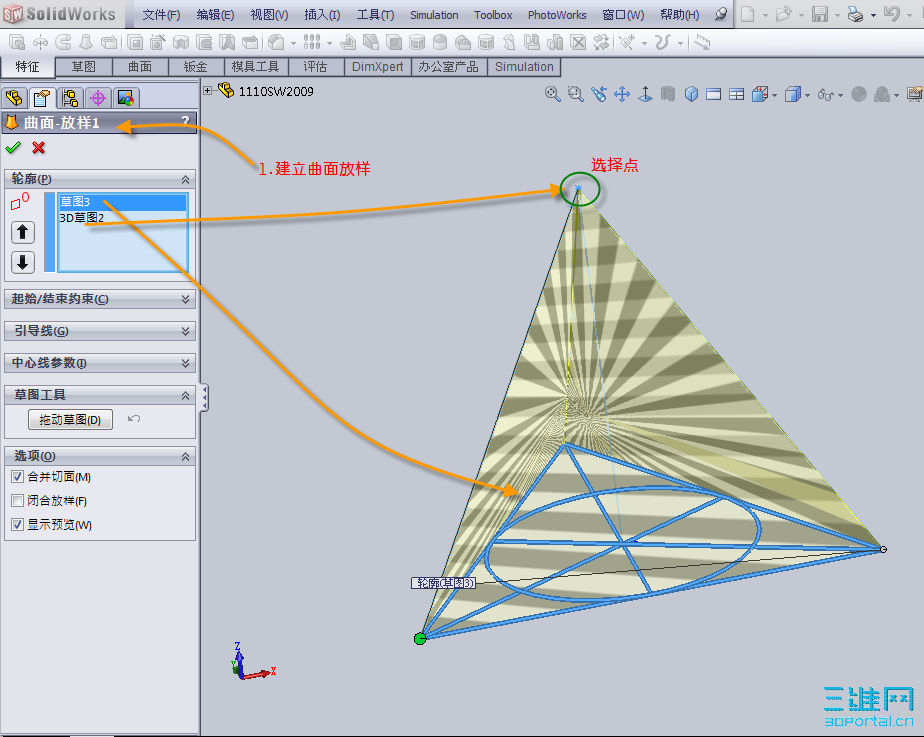Click the Normal To view icon
The height and width of the screenshot is (737, 924).
645,94
